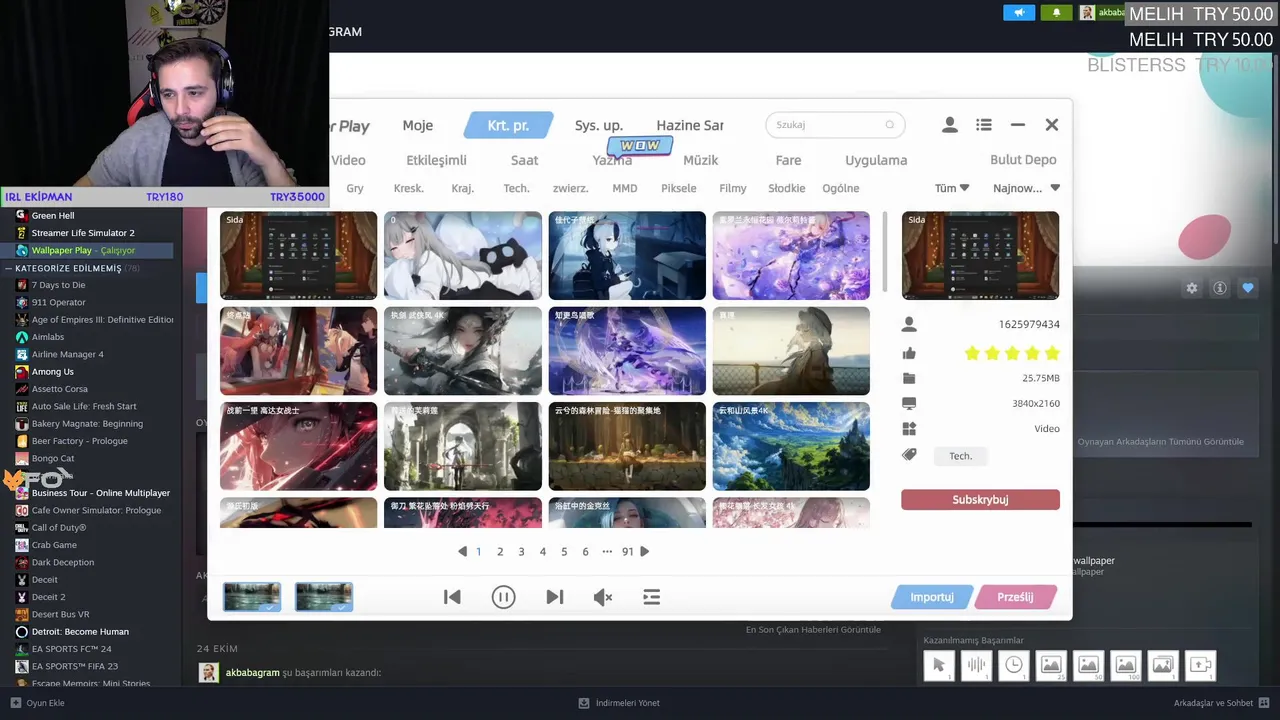Select the Krt. pr. tab

(x=508, y=125)
